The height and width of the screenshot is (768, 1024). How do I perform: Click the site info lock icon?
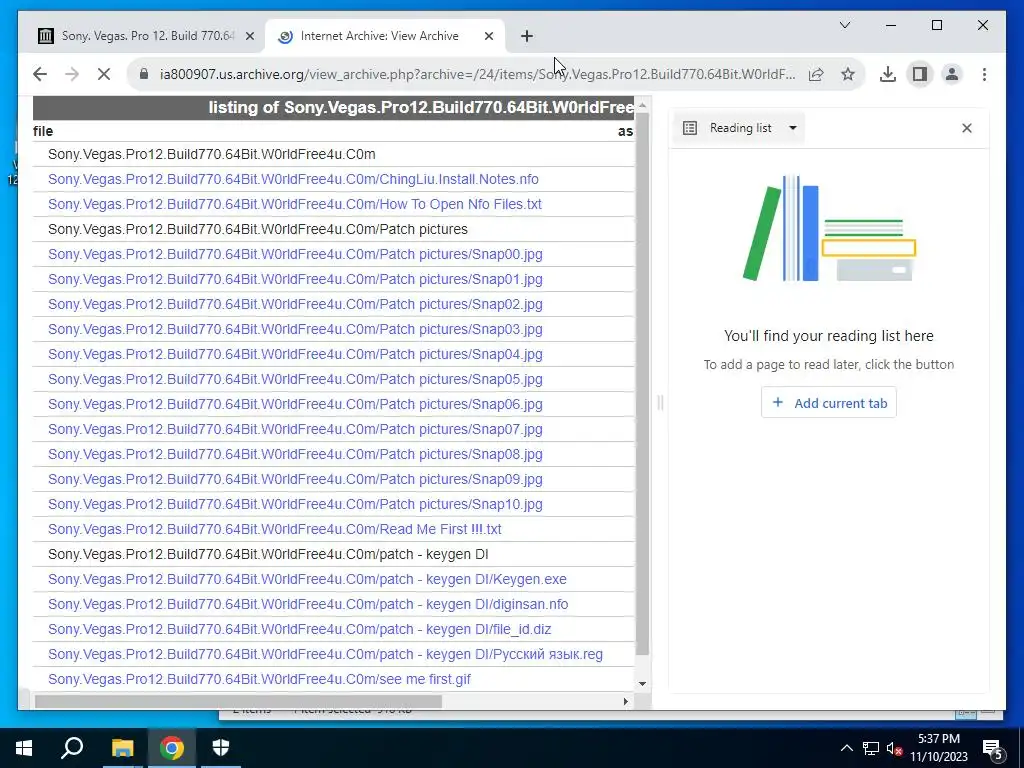pos(144,74)
